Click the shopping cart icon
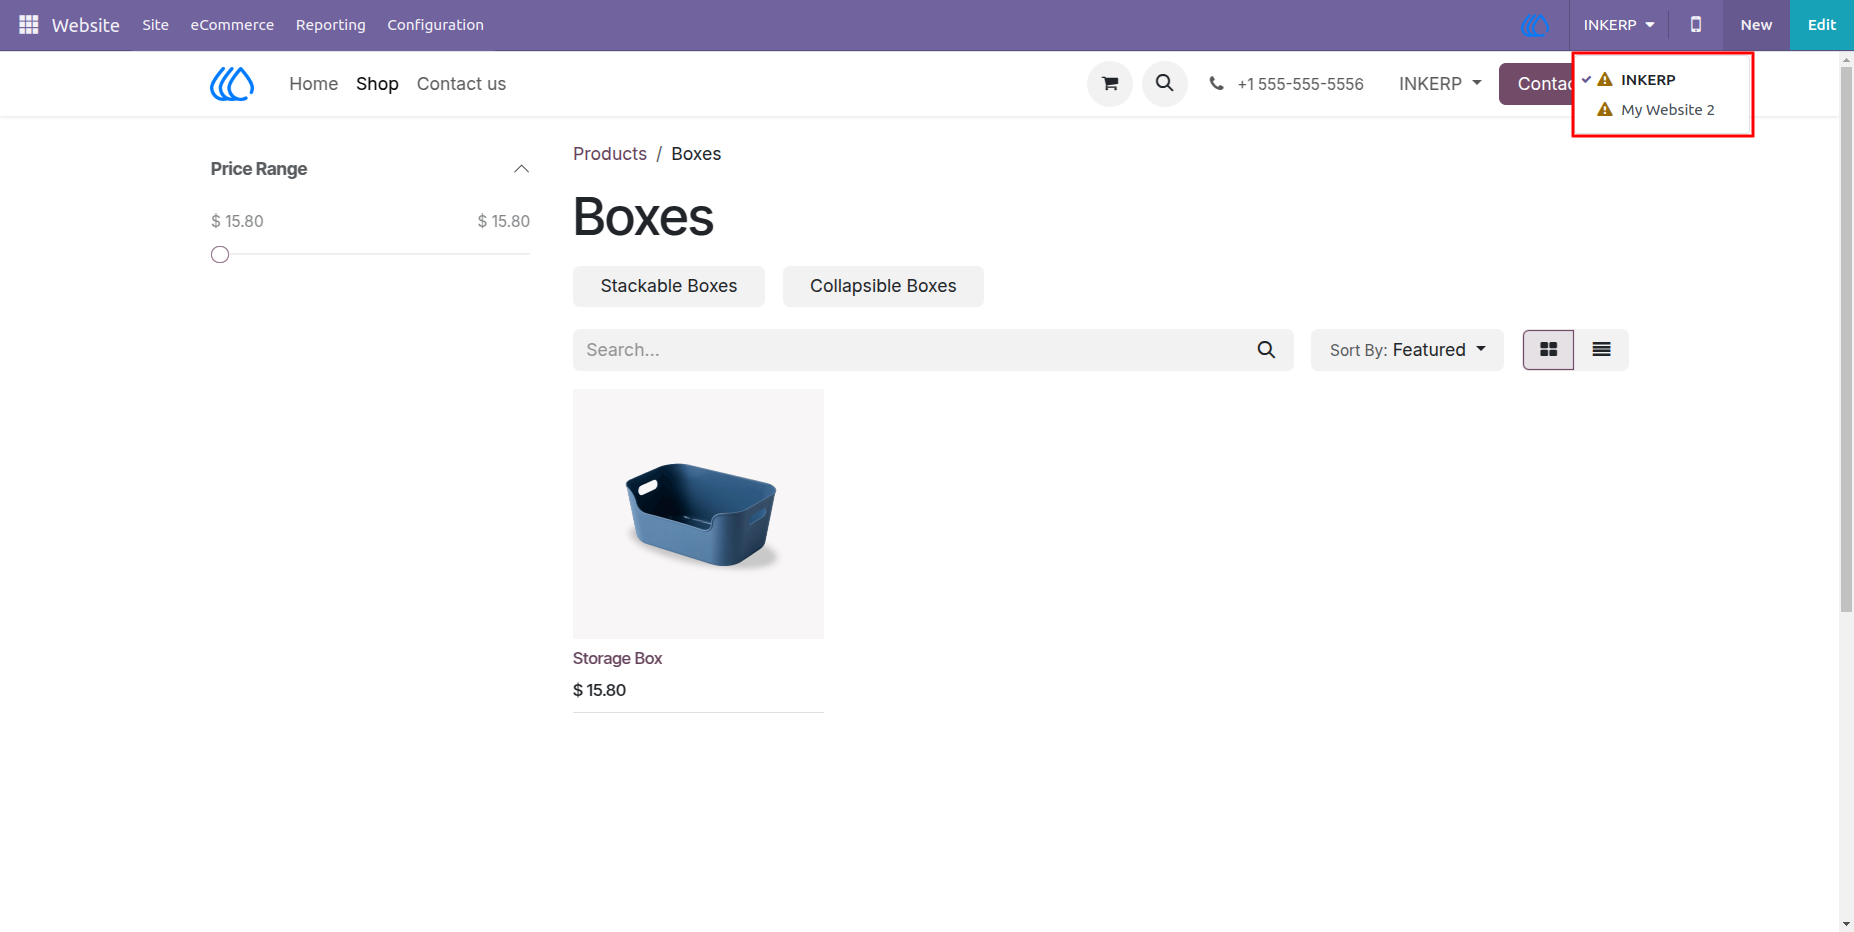 tap(1110, 84)
